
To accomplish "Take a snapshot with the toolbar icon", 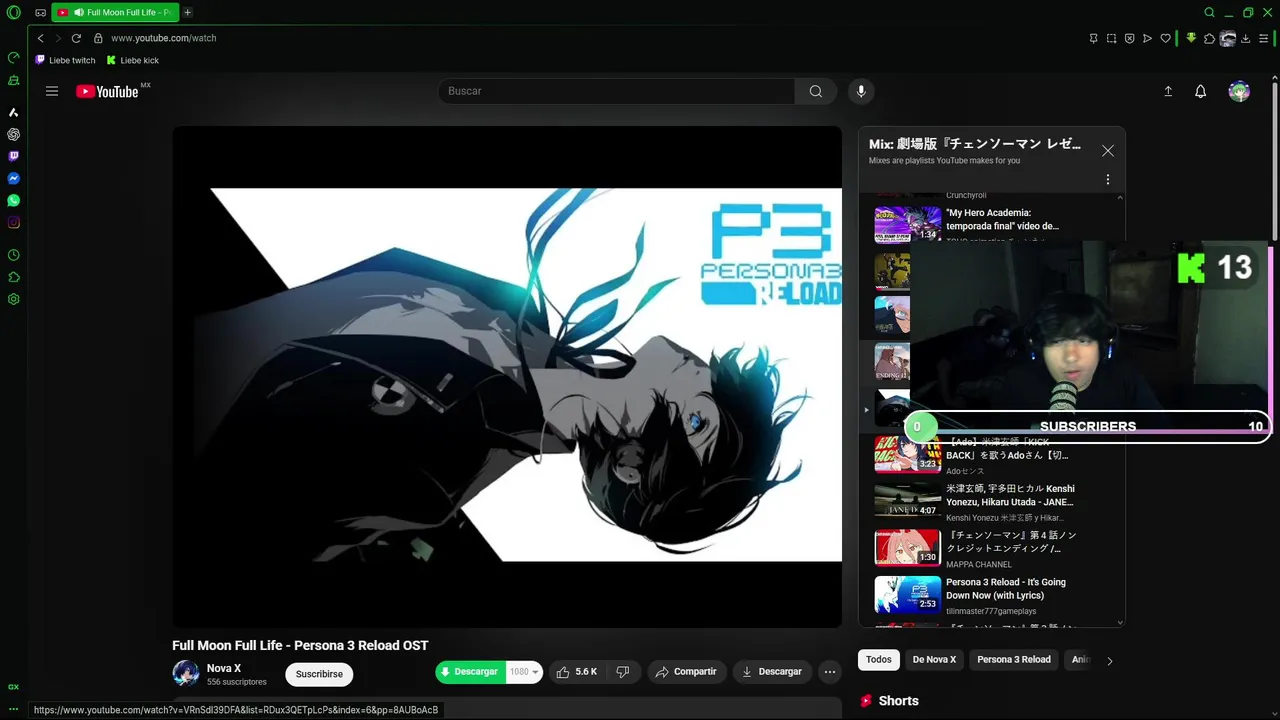I will pyautogui.click(x=1111, y=38).
